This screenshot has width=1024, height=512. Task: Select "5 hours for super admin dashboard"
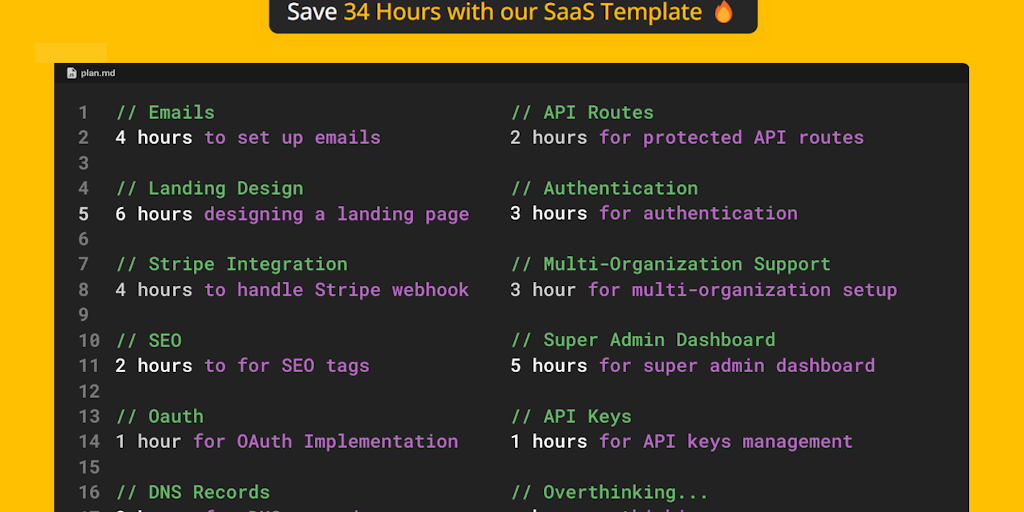click(x=692, y=366)
